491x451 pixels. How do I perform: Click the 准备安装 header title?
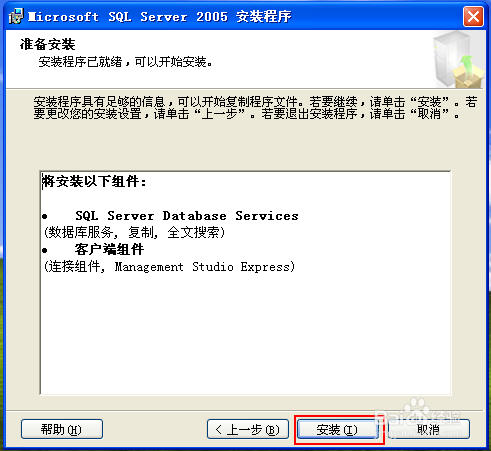click(x=48, y=44)
